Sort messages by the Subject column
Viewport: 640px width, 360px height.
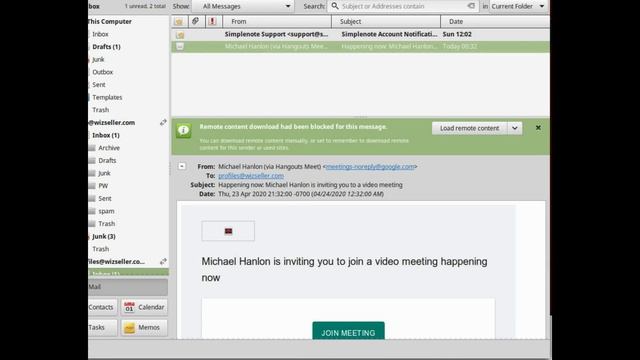386,22
